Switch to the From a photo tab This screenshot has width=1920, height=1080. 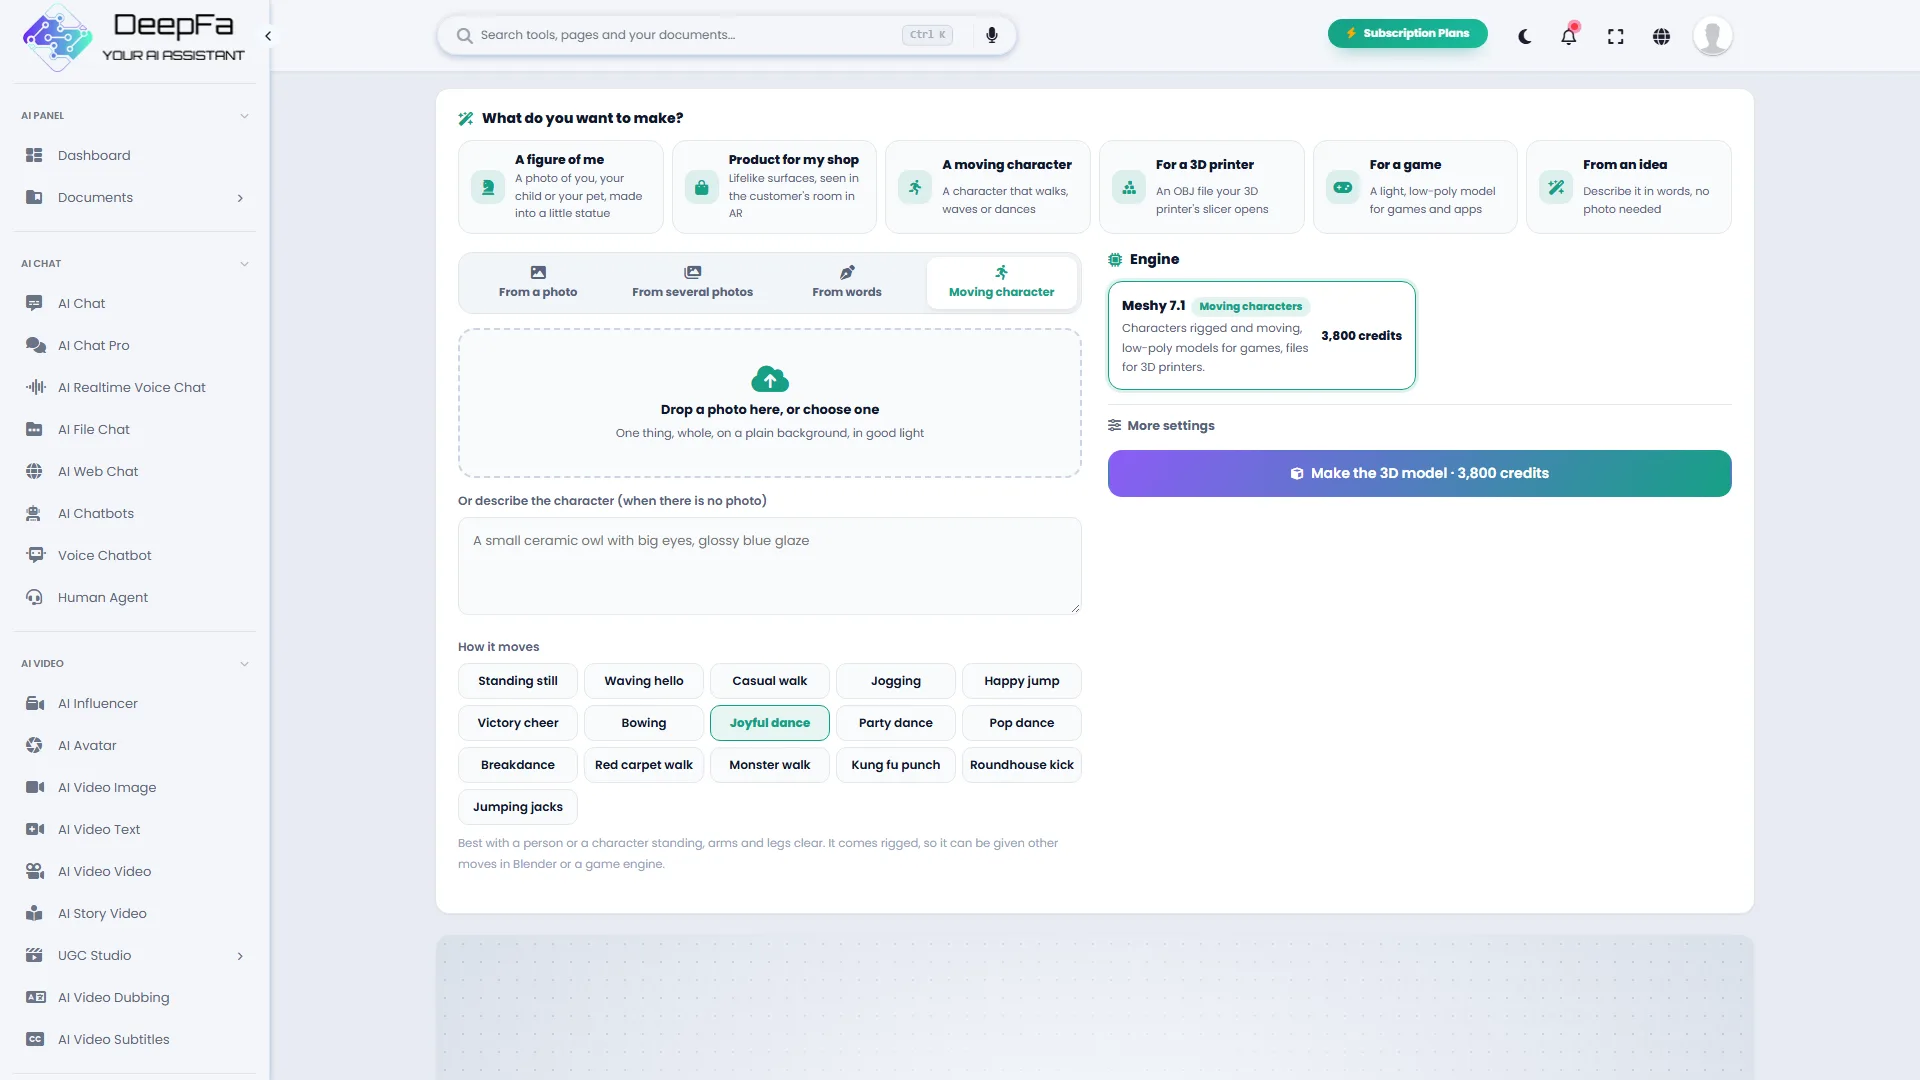[538, 282]
